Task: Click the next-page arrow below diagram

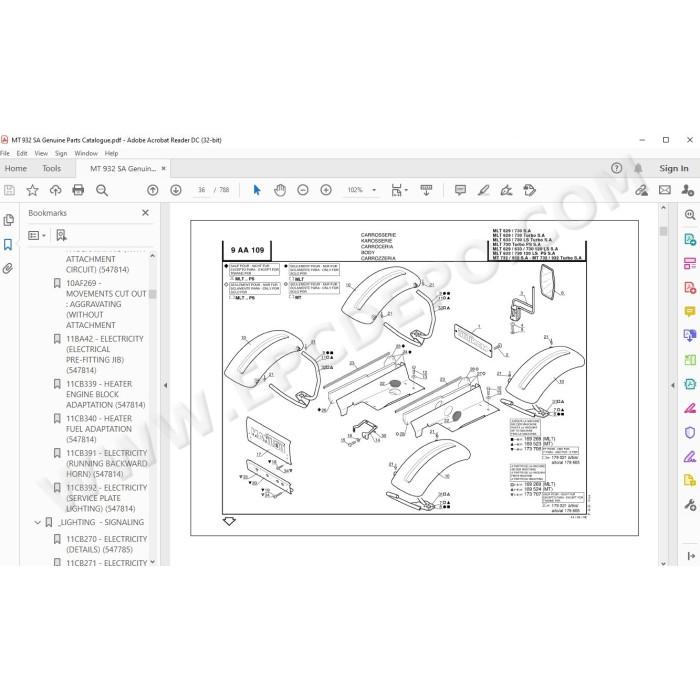Action: coord(229,521)
